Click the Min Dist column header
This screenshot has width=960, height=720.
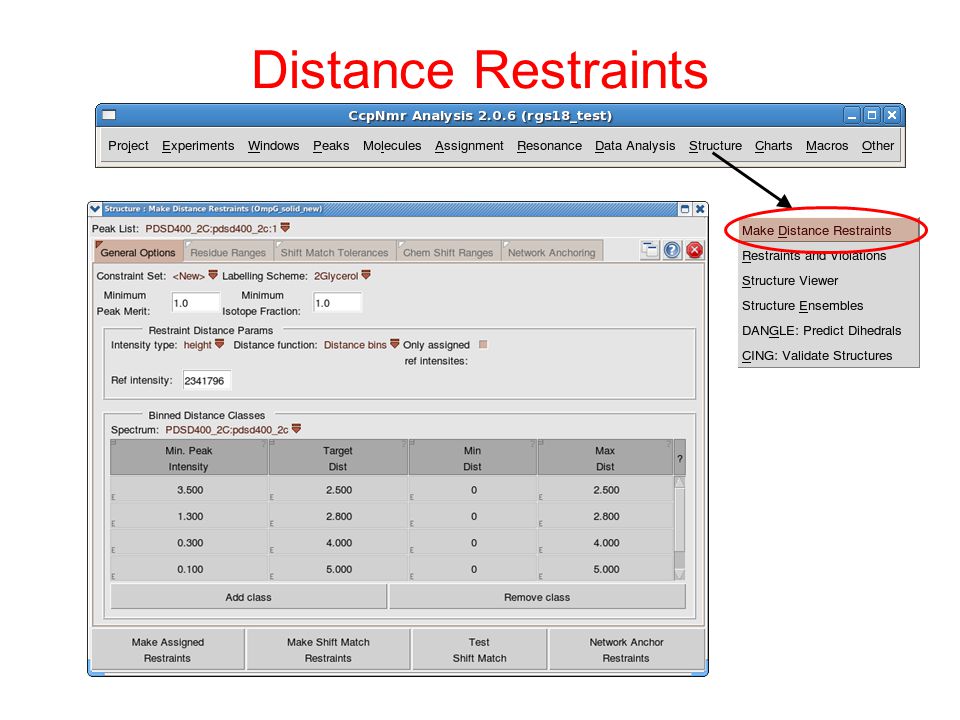pos(473,458)
